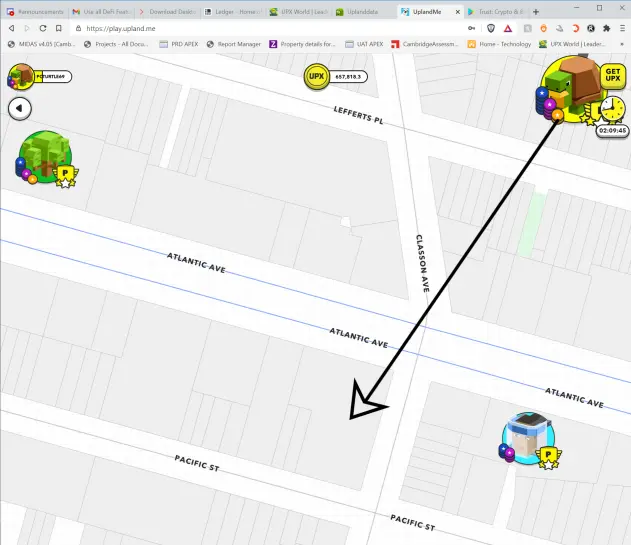
Task: Switch to the Gmail Use all DeFi tab
Action: (101, 12)
